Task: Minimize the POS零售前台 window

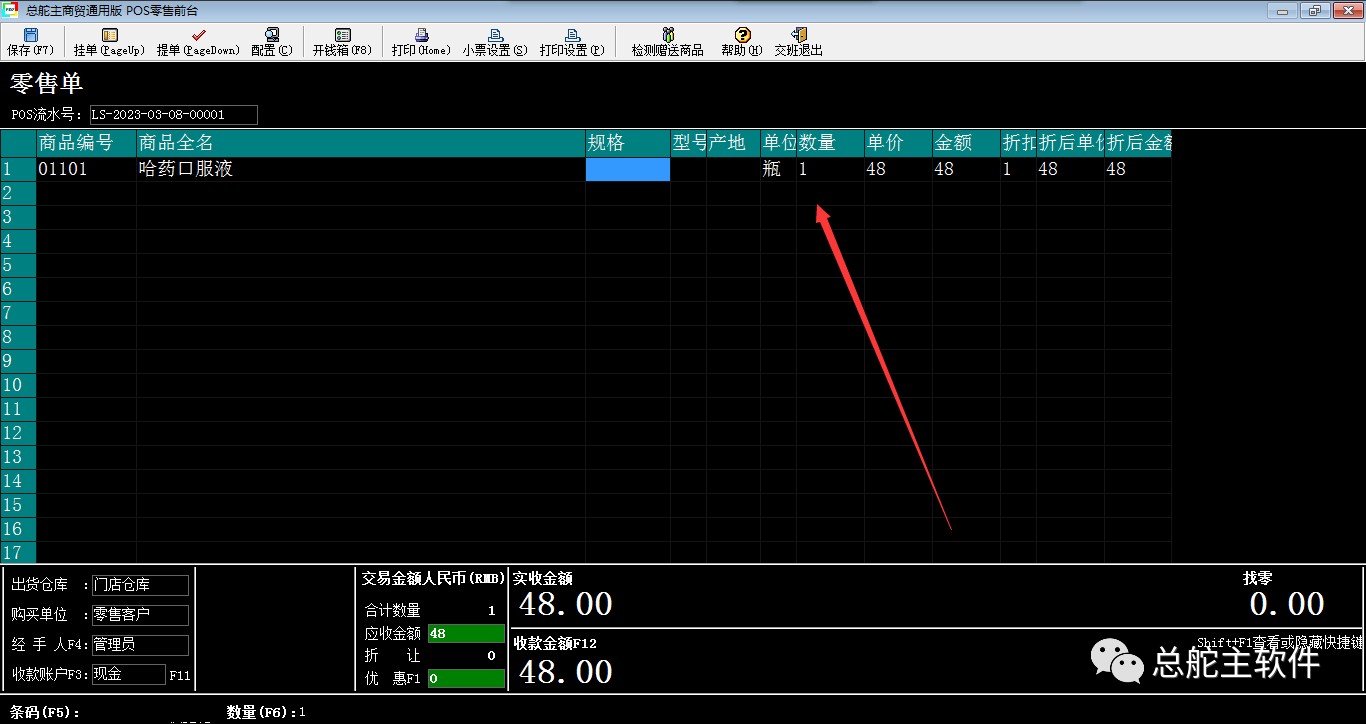Action: (x=1282, y=10)
